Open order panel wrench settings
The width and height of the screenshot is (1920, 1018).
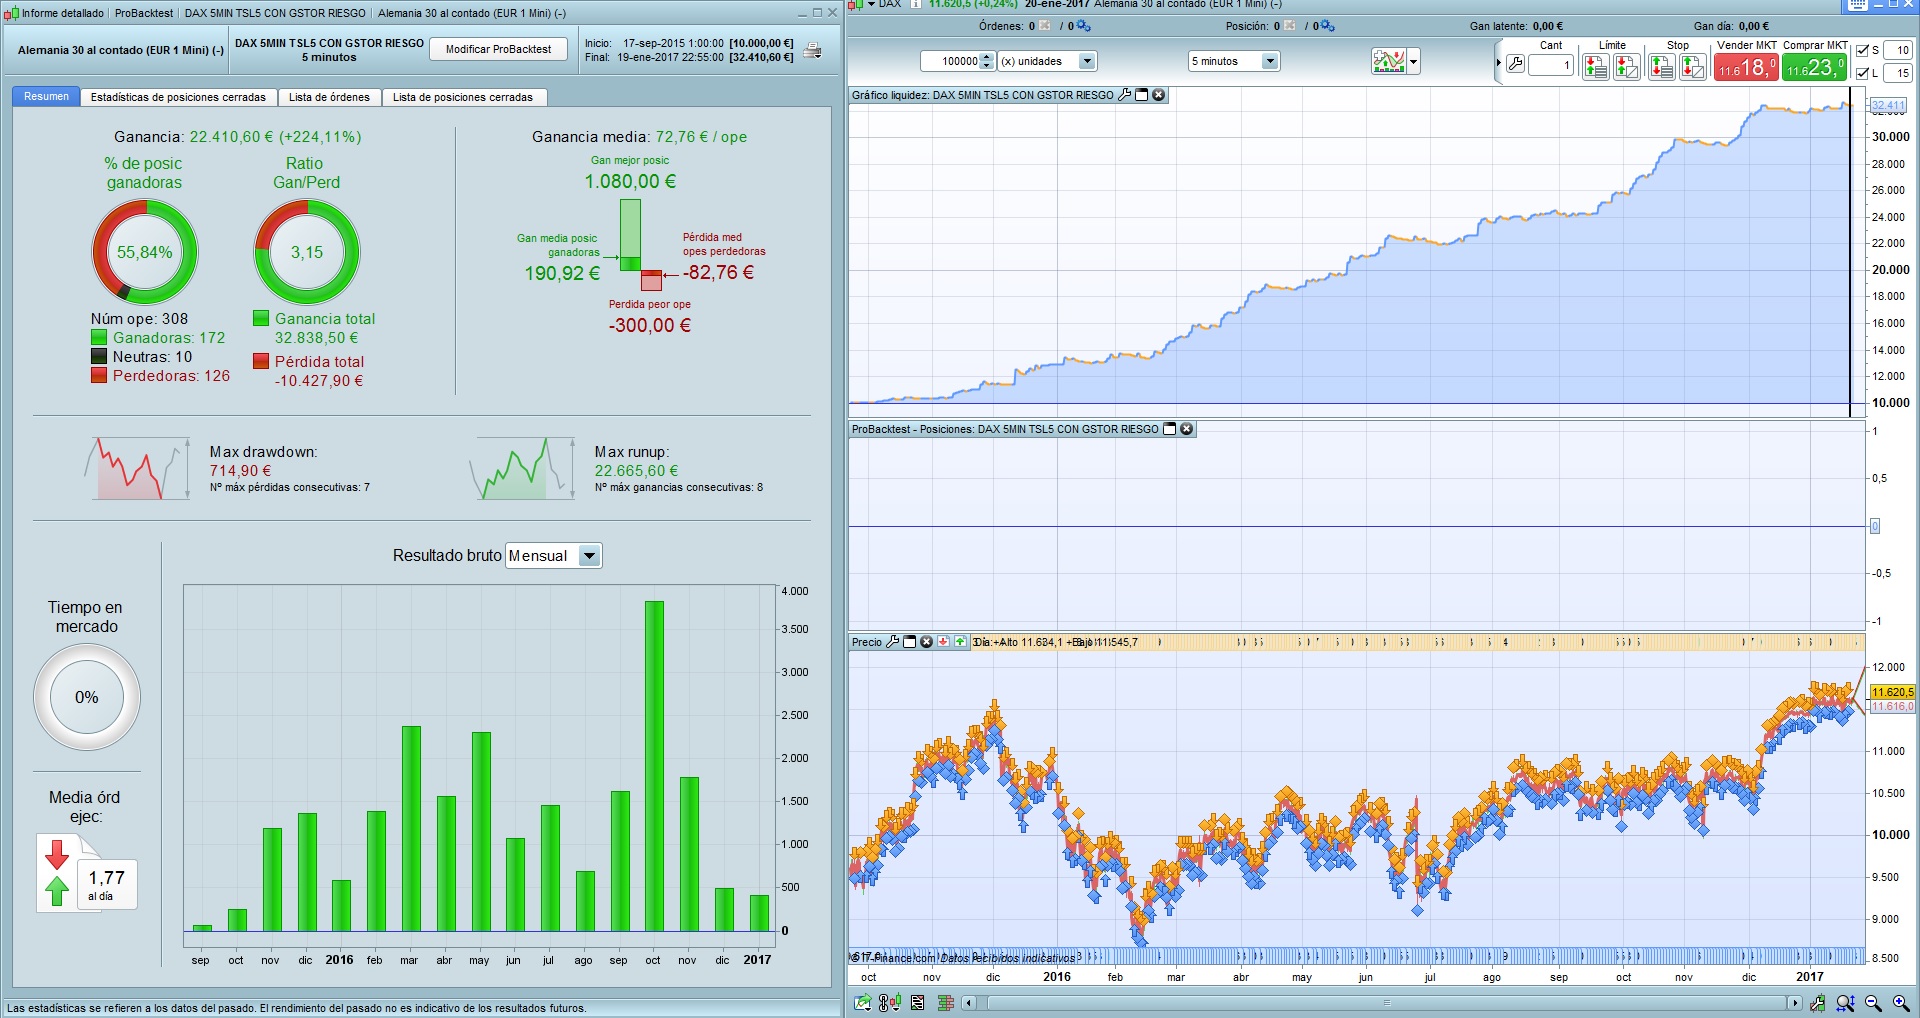(1515, 65)
